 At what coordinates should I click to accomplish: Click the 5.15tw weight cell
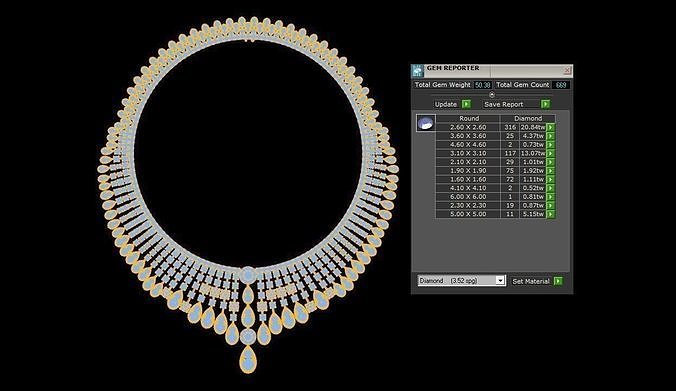pyautogui.click(x=533, y=214)
